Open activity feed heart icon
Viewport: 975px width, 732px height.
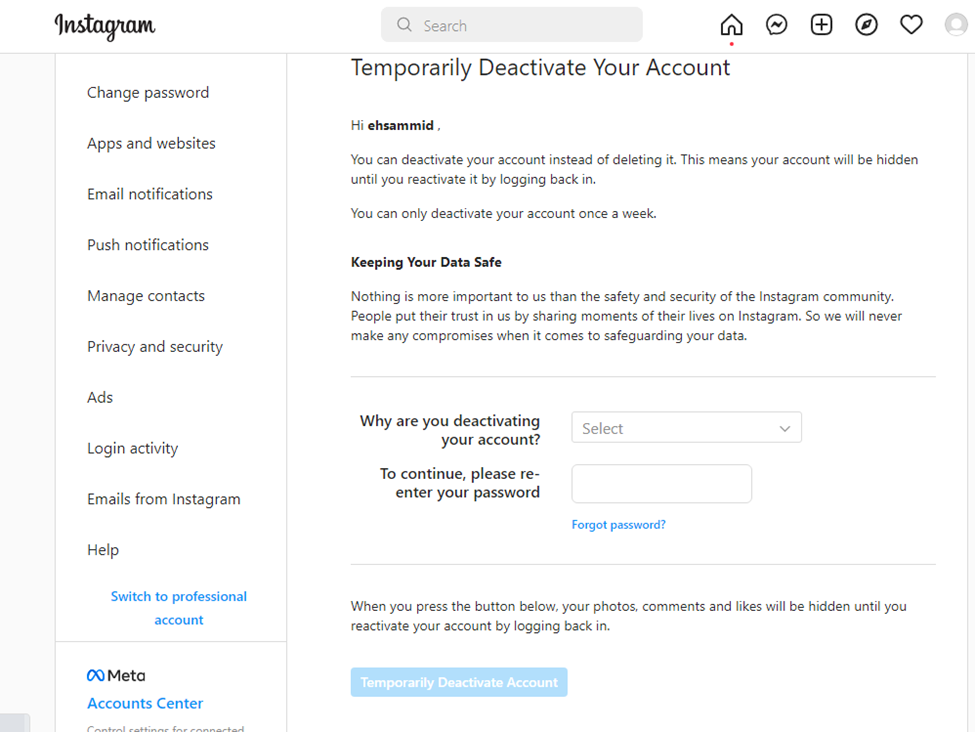[911, 26]
